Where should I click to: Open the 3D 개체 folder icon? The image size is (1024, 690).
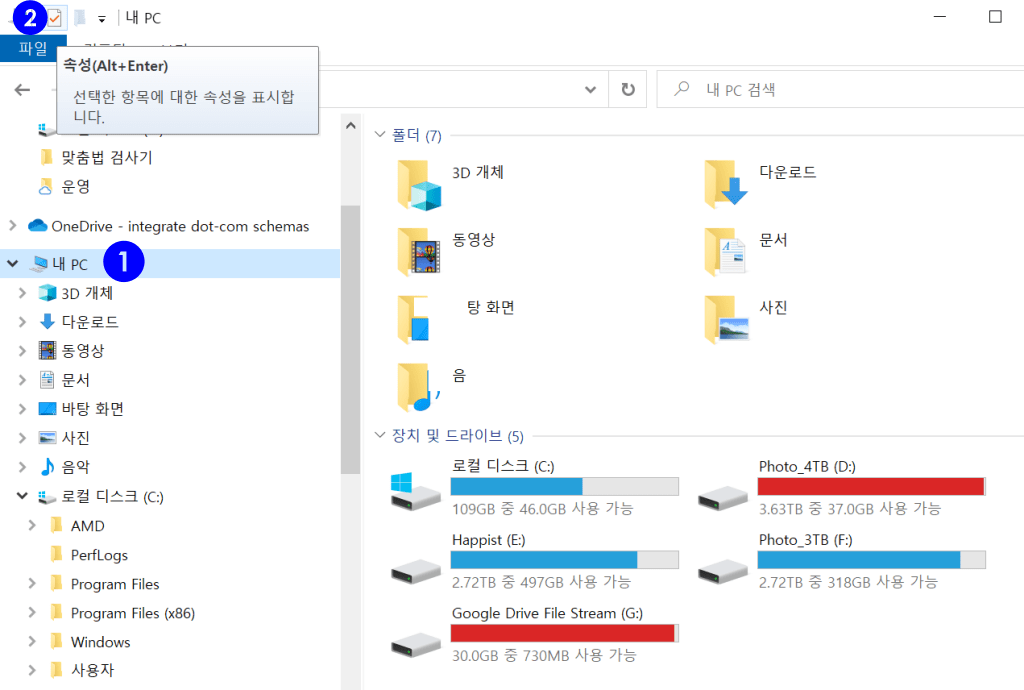419,187
